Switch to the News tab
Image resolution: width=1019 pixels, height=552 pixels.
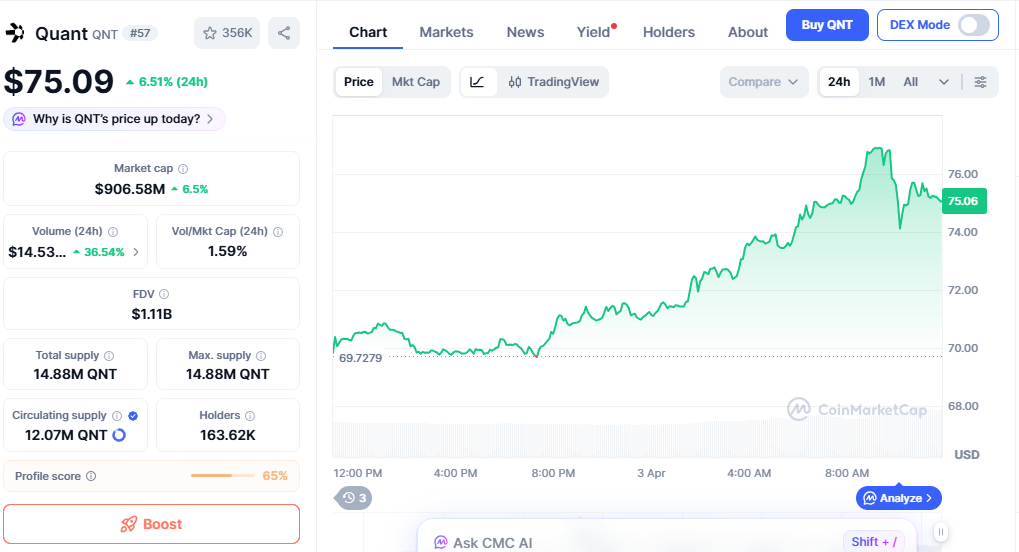pos(525,32)
